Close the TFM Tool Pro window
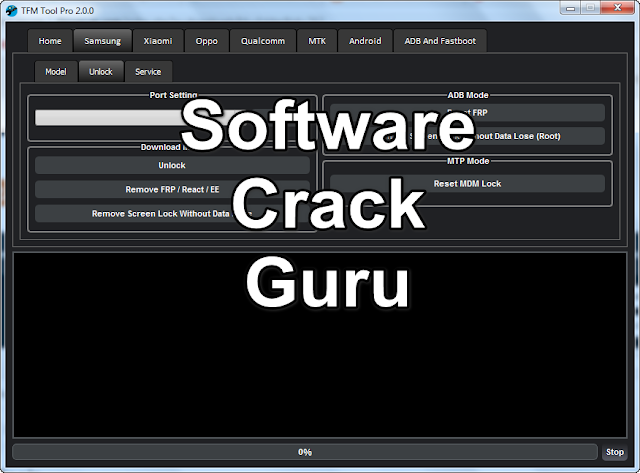The height and width of the screenshot is (473, 640). (x=618, y=8)
